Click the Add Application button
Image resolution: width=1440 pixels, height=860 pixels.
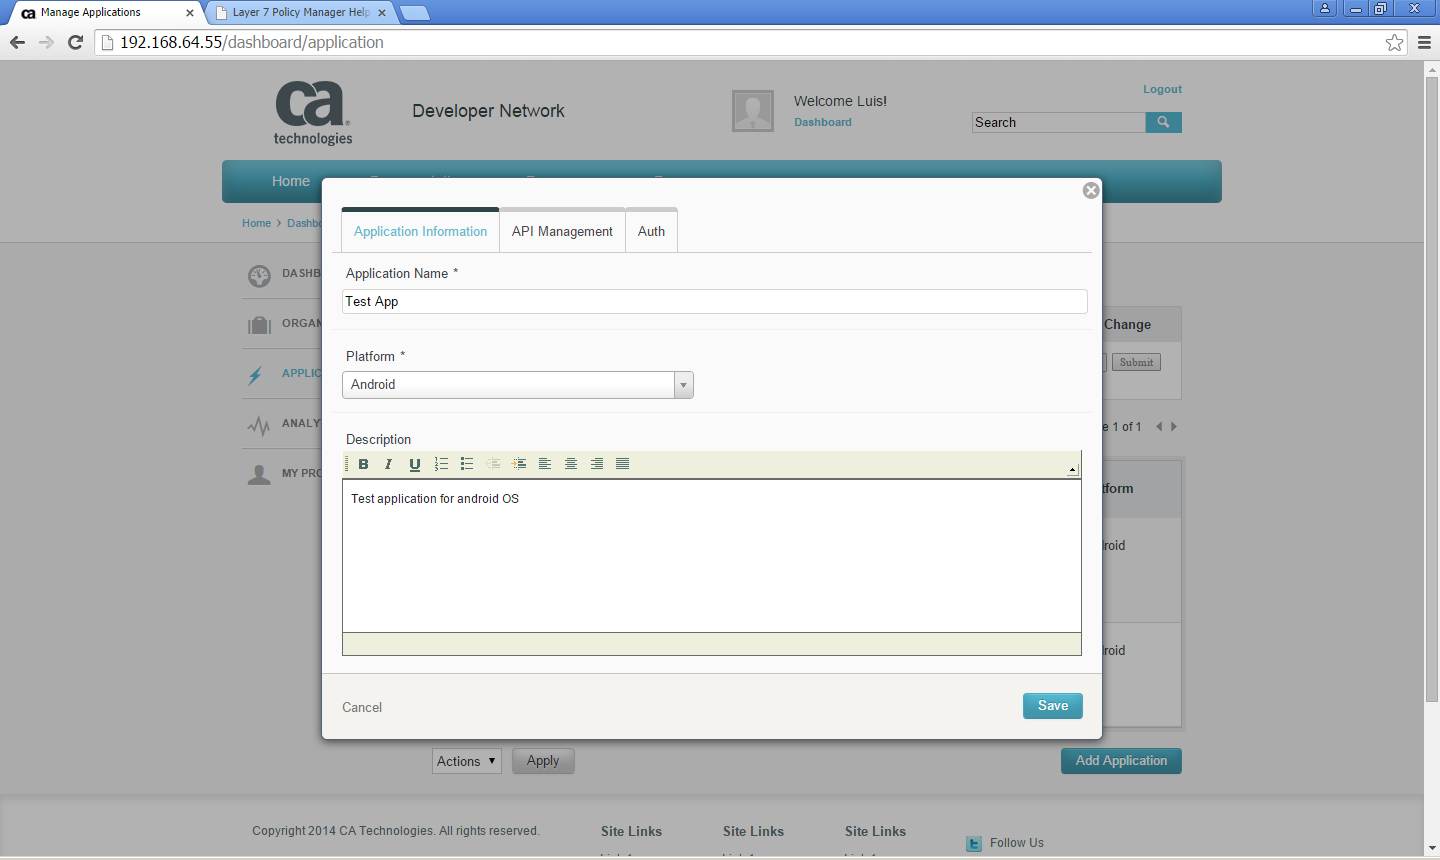(x=1121, y=760)
